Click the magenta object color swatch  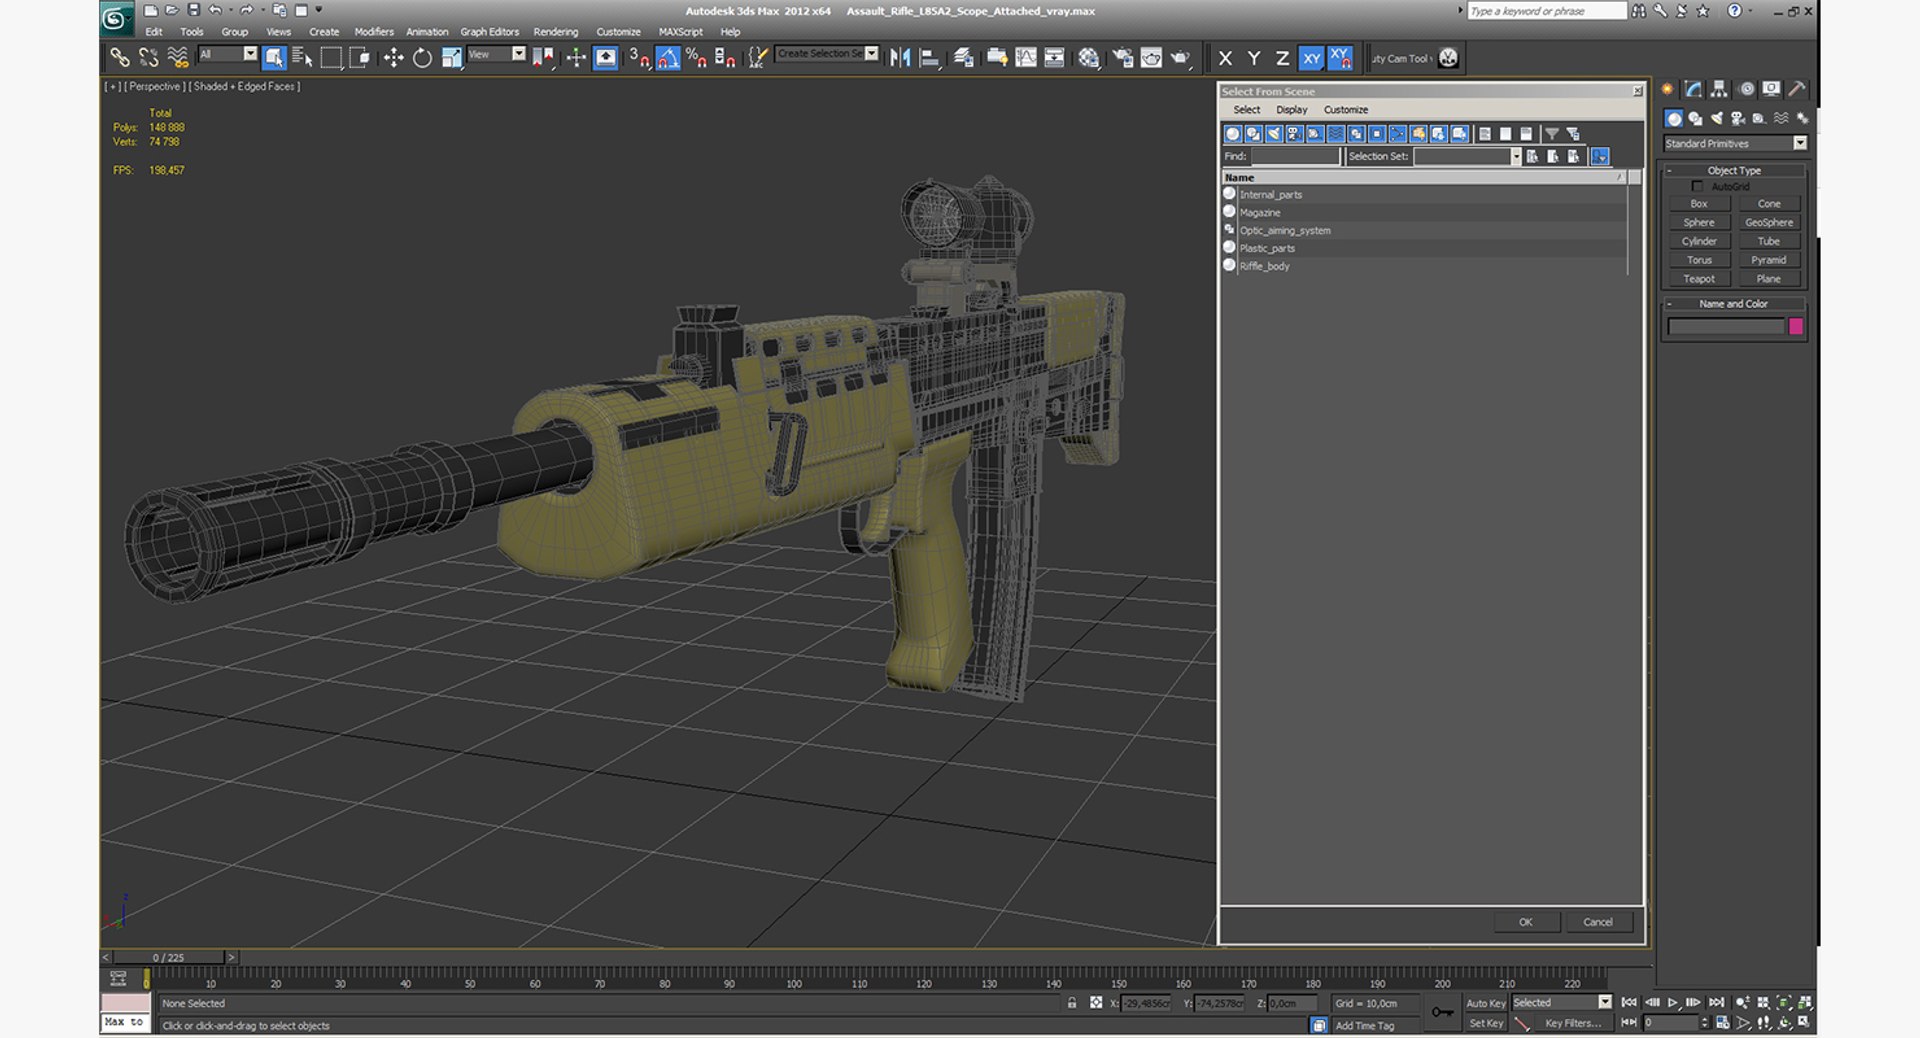click(x=1796, y=326)
